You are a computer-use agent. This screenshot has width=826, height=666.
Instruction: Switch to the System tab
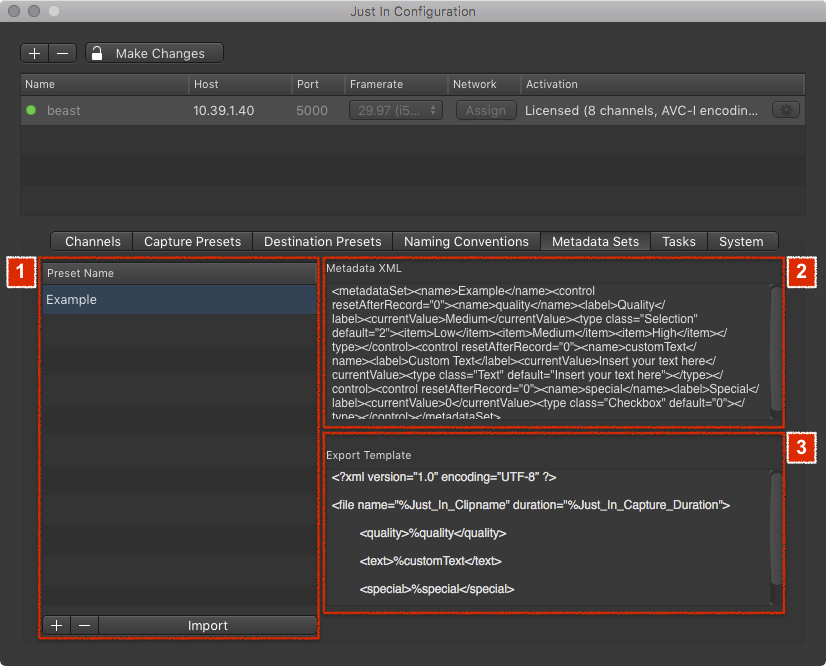coord(741,241)
